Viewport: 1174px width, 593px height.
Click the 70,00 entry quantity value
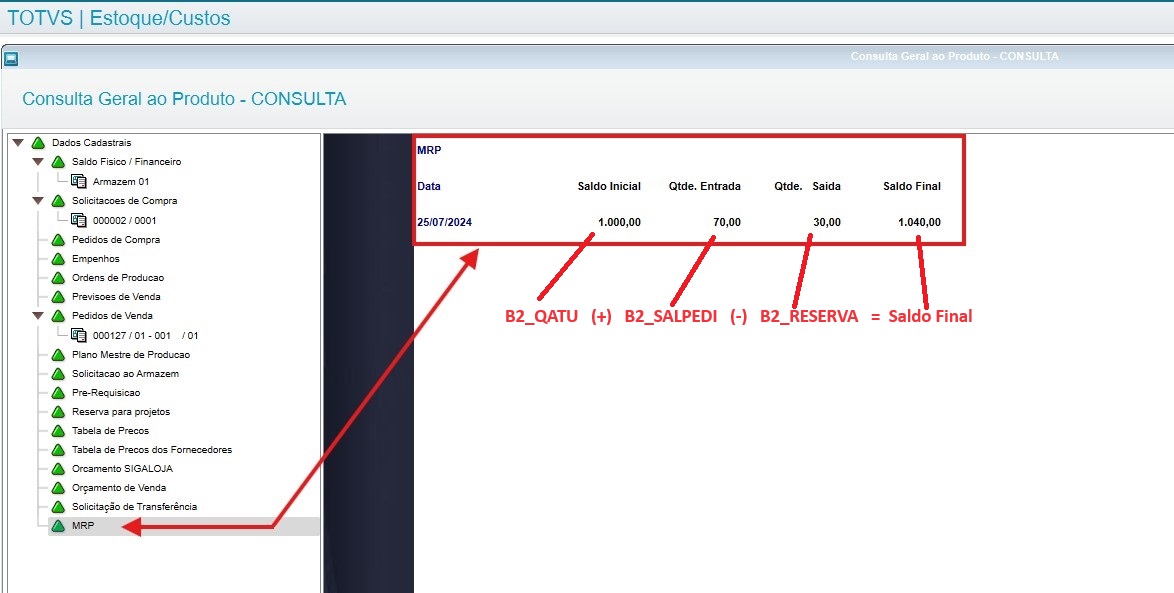[x=726, y=222]
